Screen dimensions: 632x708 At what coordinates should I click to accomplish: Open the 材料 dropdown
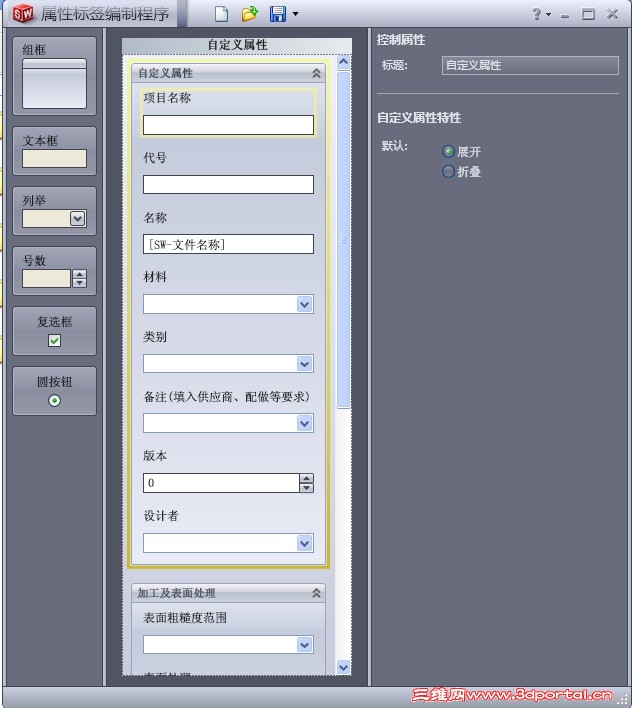[x=305, y=304]
